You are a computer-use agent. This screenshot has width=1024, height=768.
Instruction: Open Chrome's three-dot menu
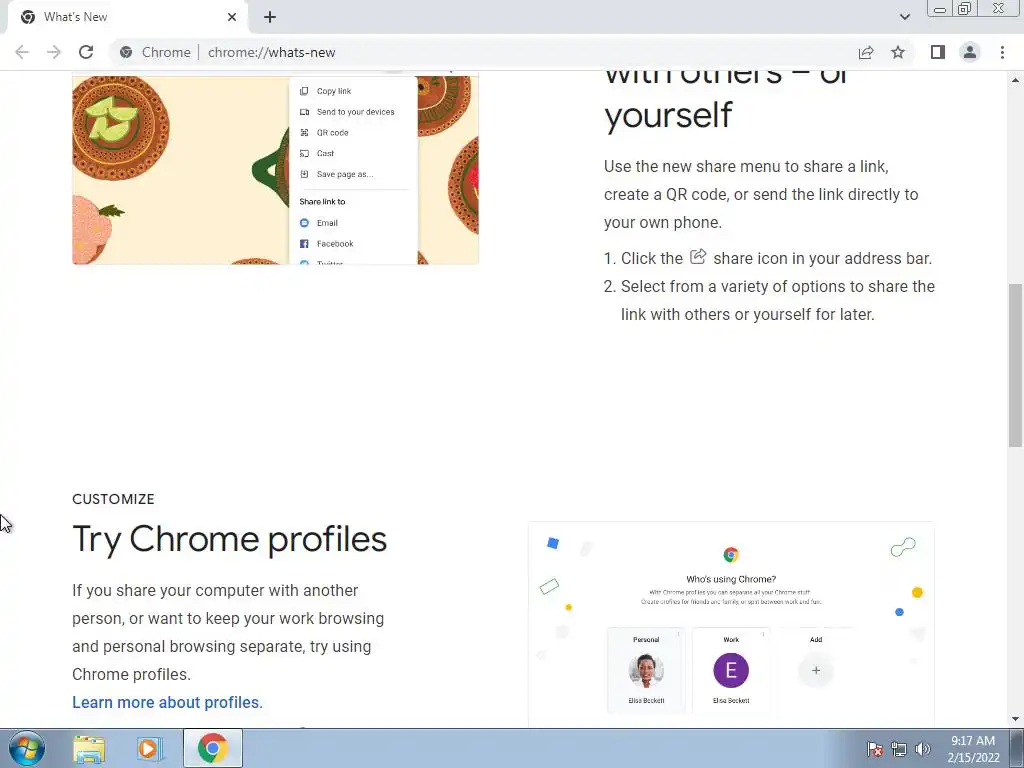[1002, 52]
